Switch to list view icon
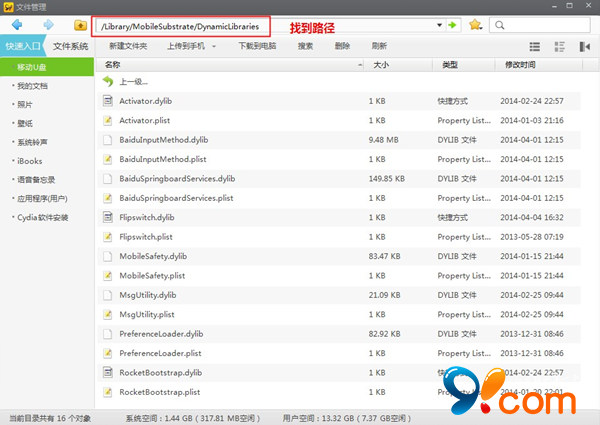600x425 pixels. click(x=534, y=47)
